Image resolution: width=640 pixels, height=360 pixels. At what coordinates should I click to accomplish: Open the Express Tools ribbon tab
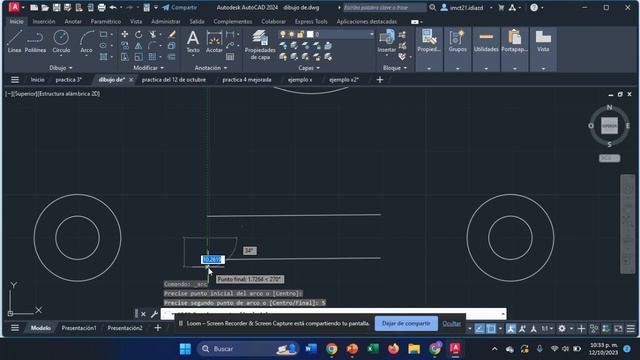[311, 22]
